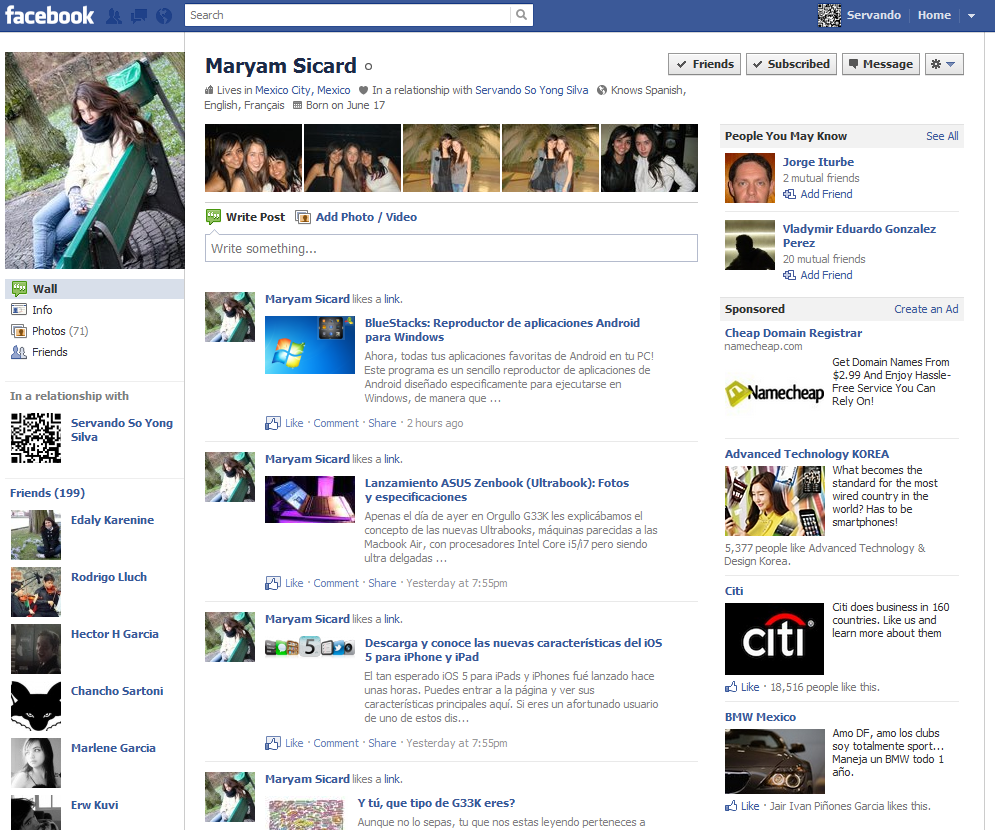The width and height of the screenshot is (995, 830).
Task: Click Share on BlueStacks post
Action: pos(382,423)
